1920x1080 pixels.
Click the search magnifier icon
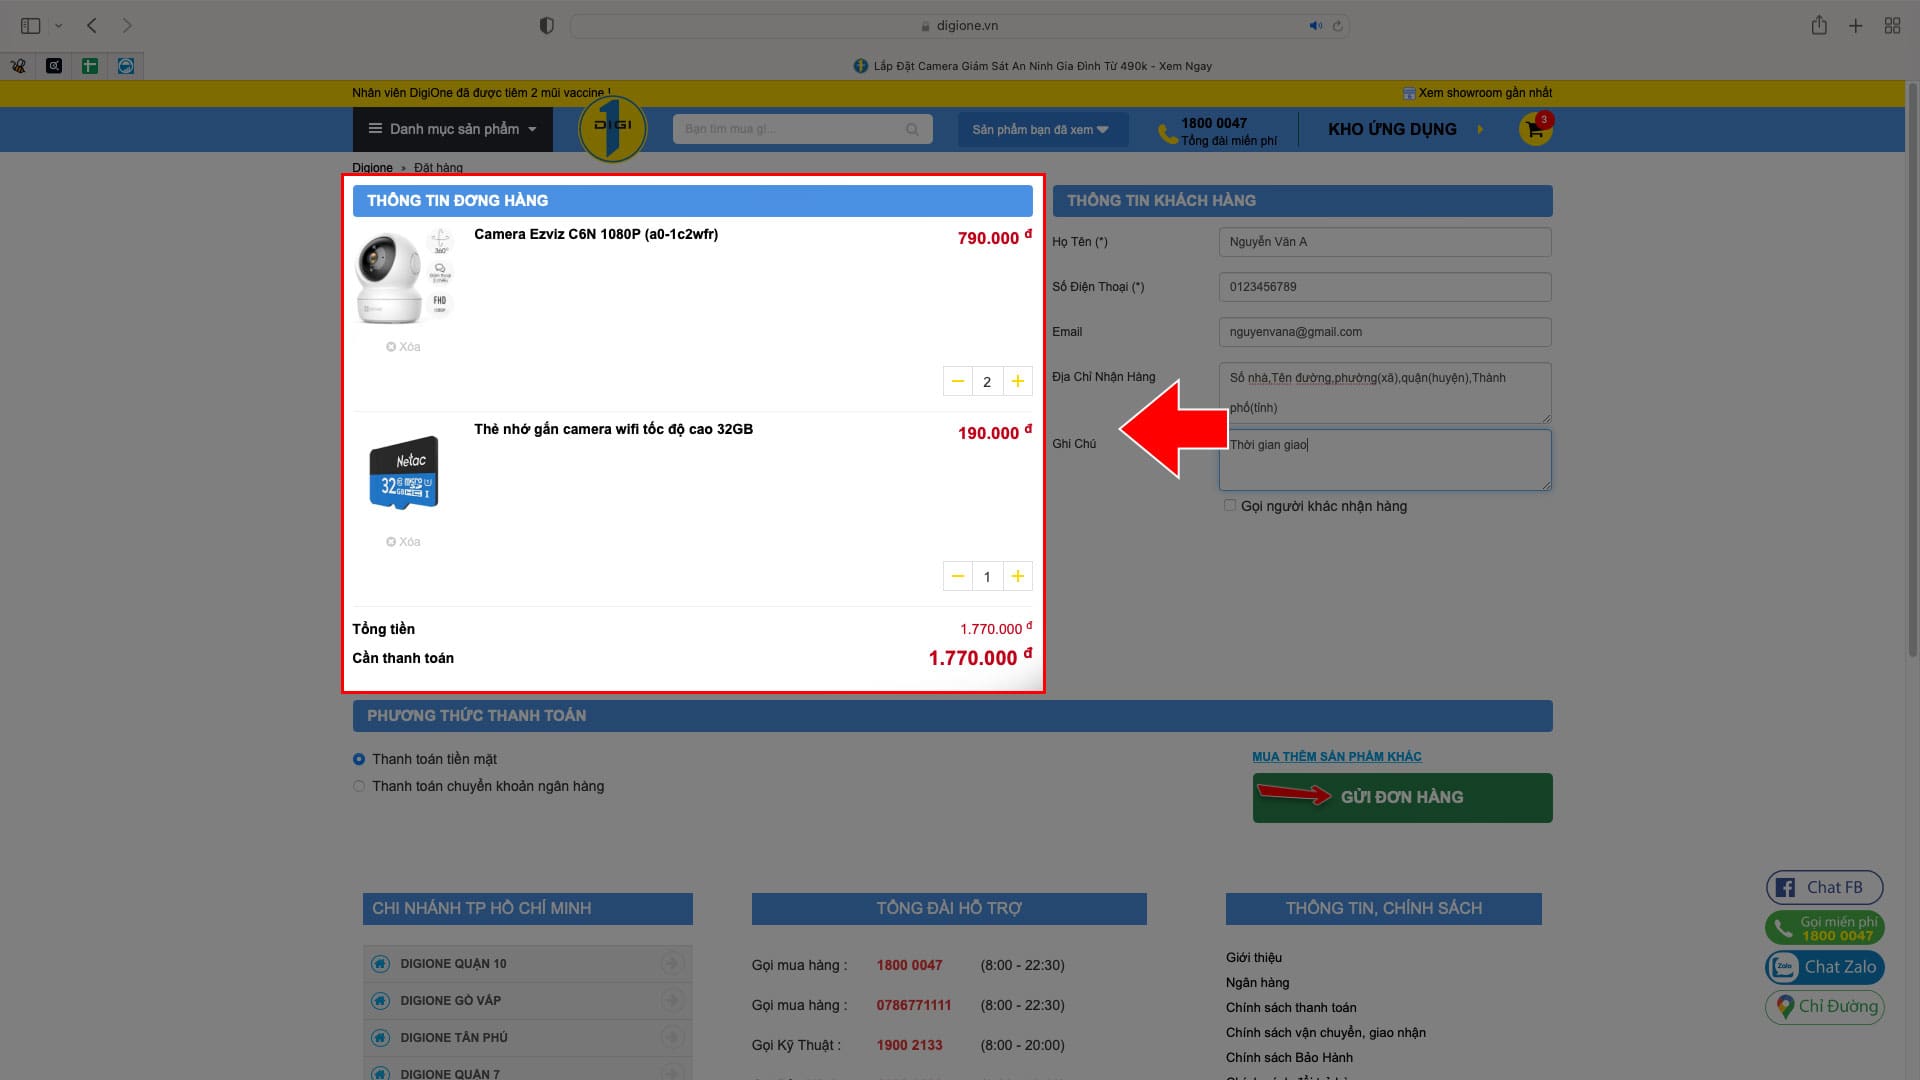[911, 130]
